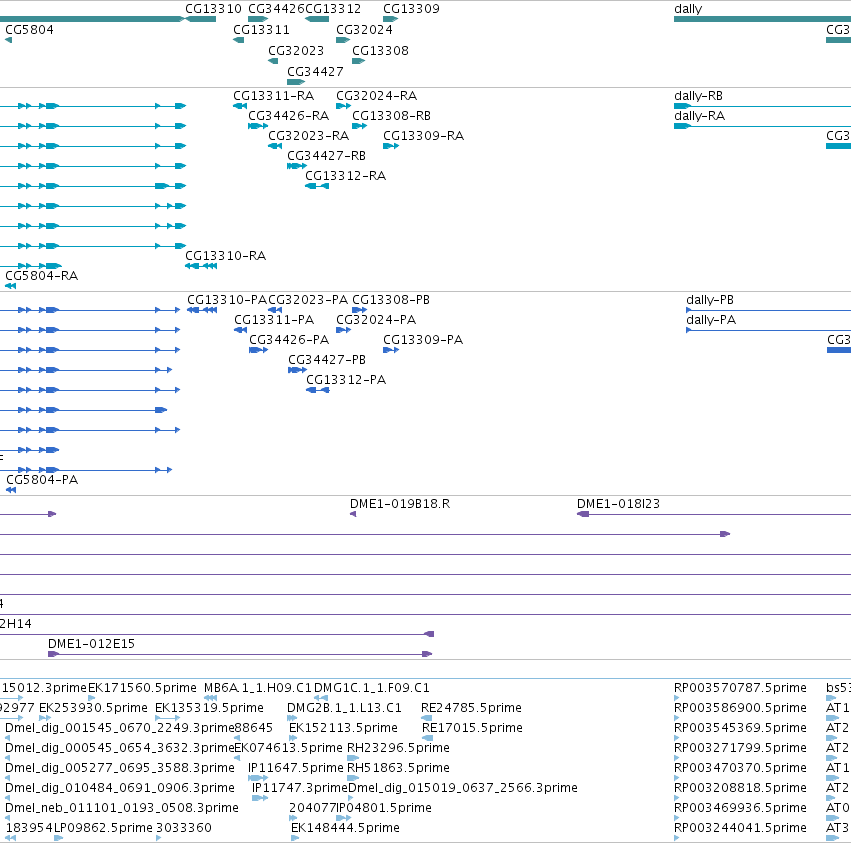Screen dimensions: 851x843
Task: Click the CG13309-PA protein label
Action: point(423,340)
